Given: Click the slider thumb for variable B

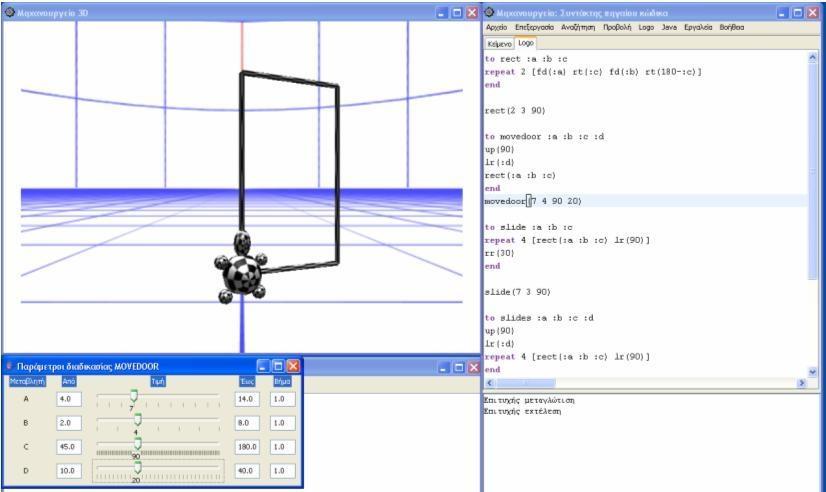Looking at the screenshot, I should click(x=137, y=419).
